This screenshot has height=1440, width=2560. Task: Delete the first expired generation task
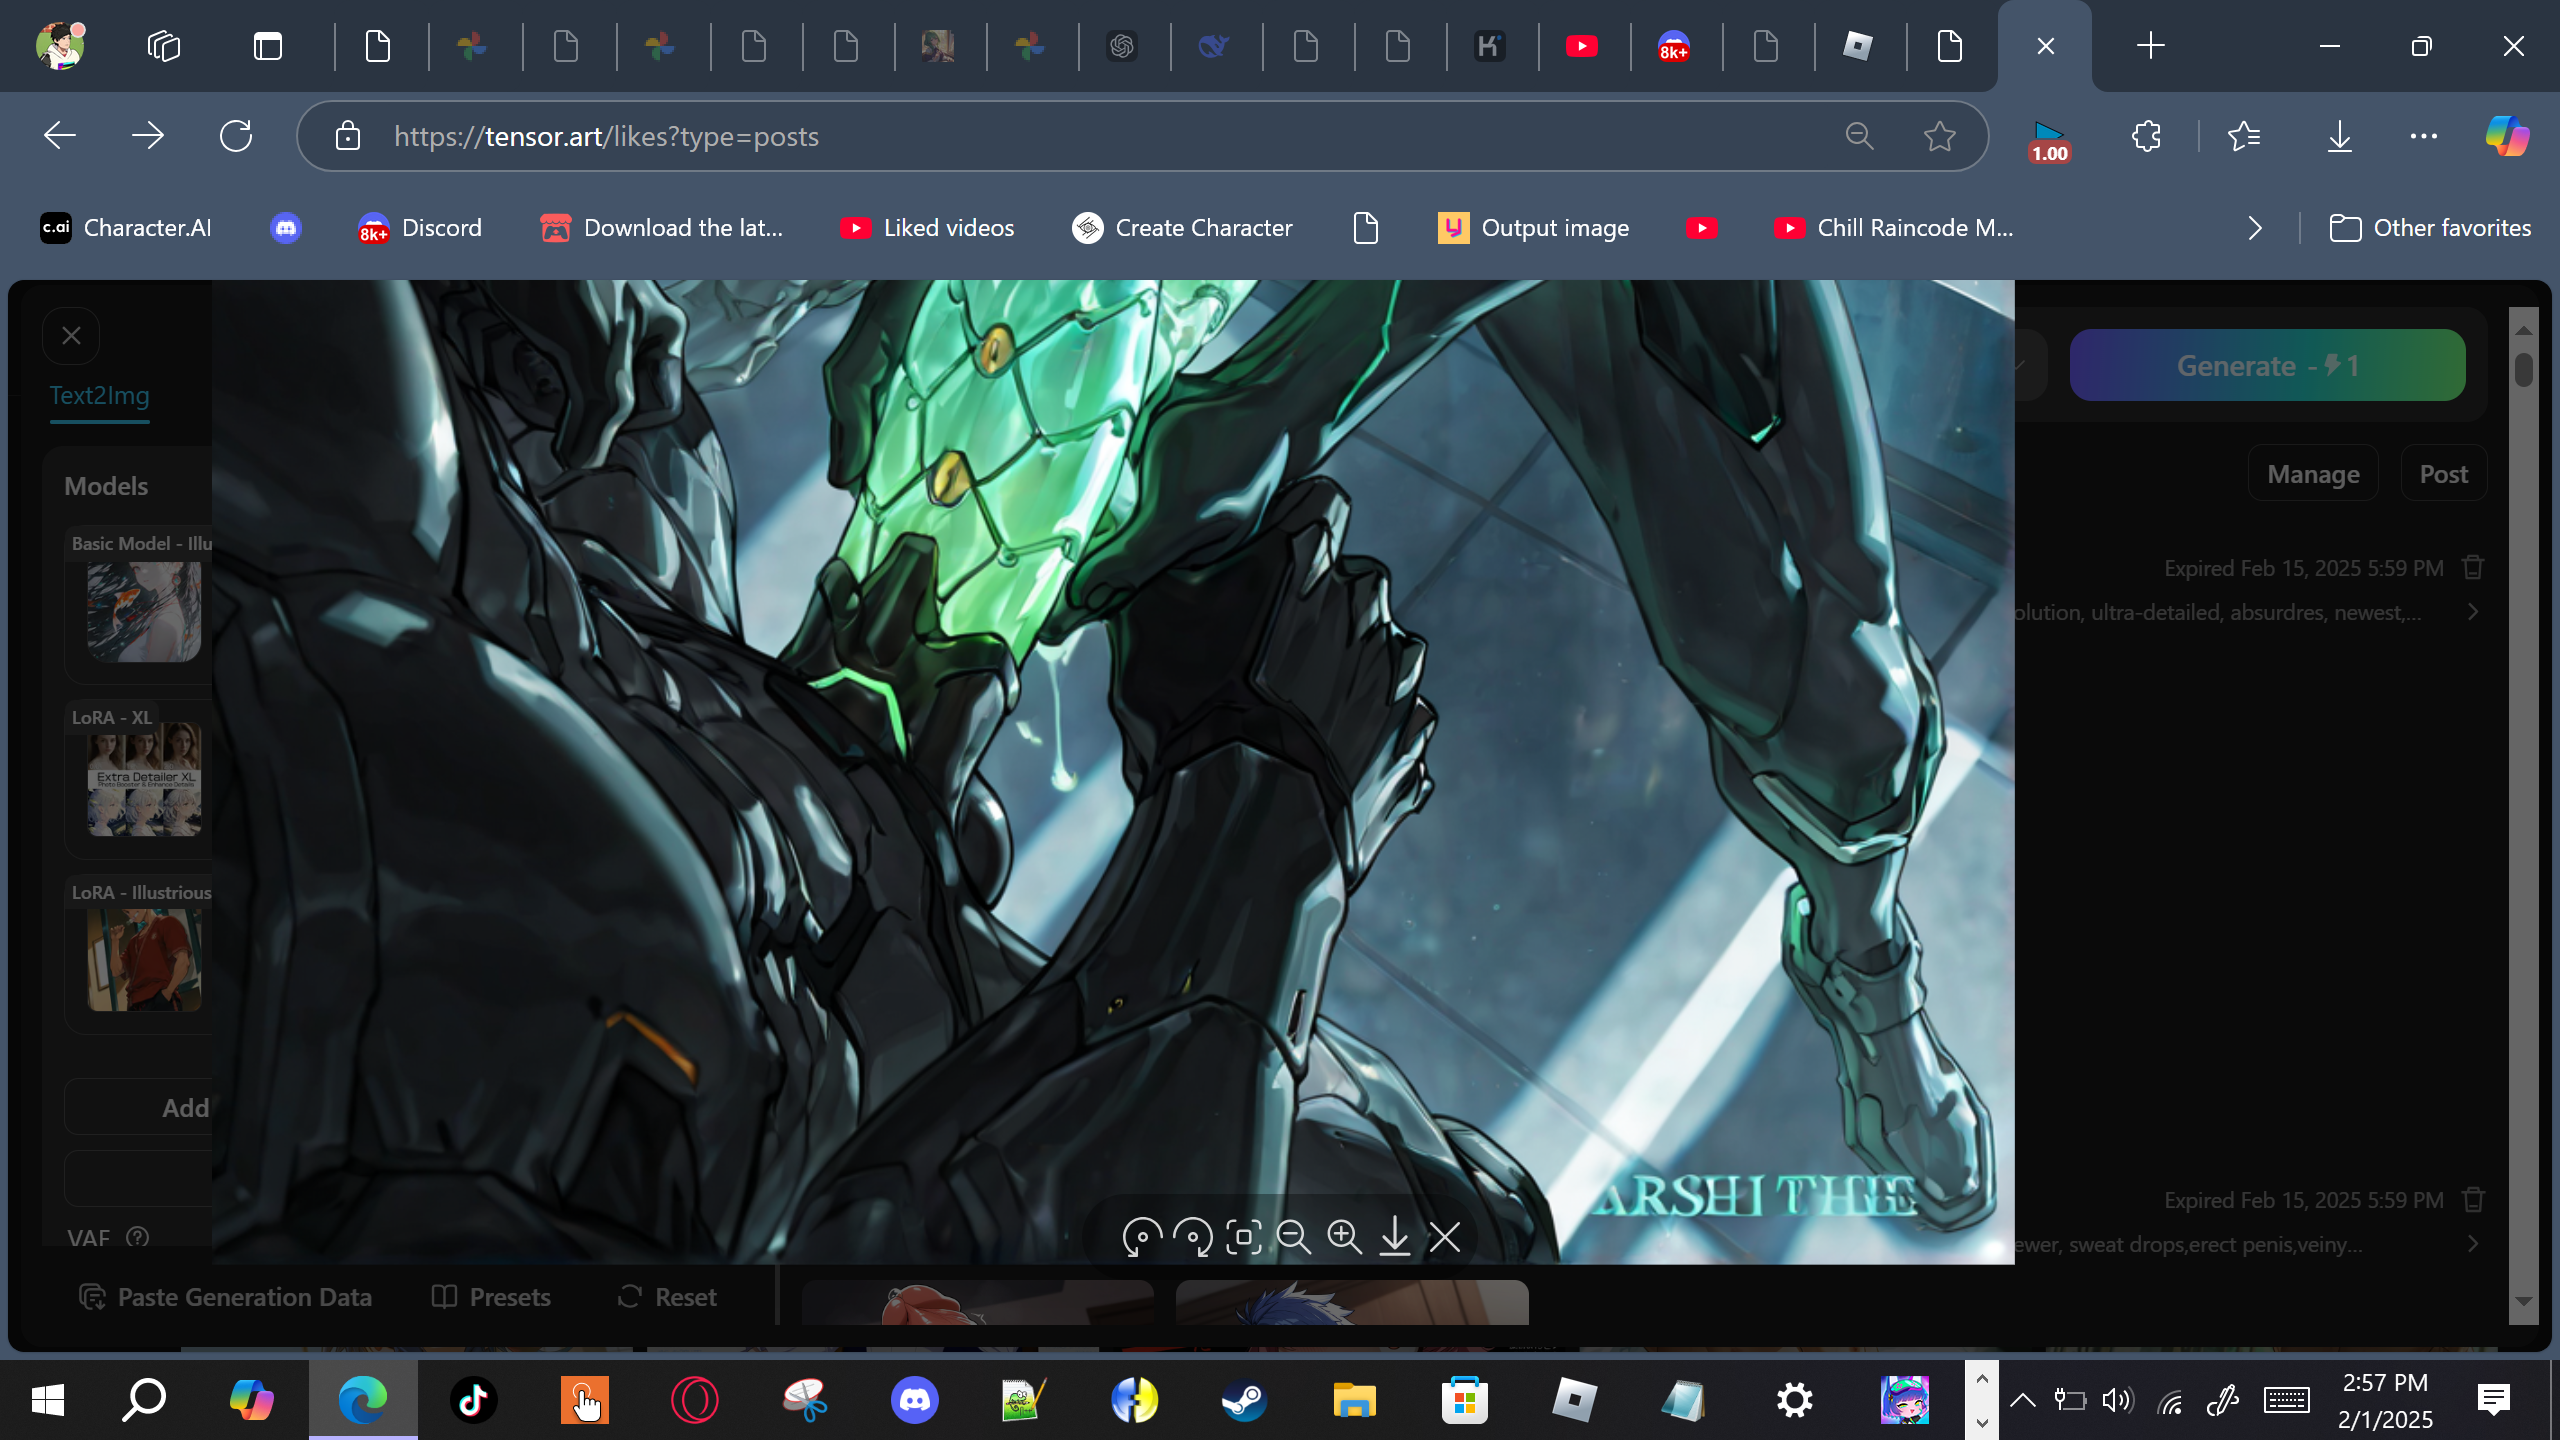pyautogui.click(x=2473, y=568)
